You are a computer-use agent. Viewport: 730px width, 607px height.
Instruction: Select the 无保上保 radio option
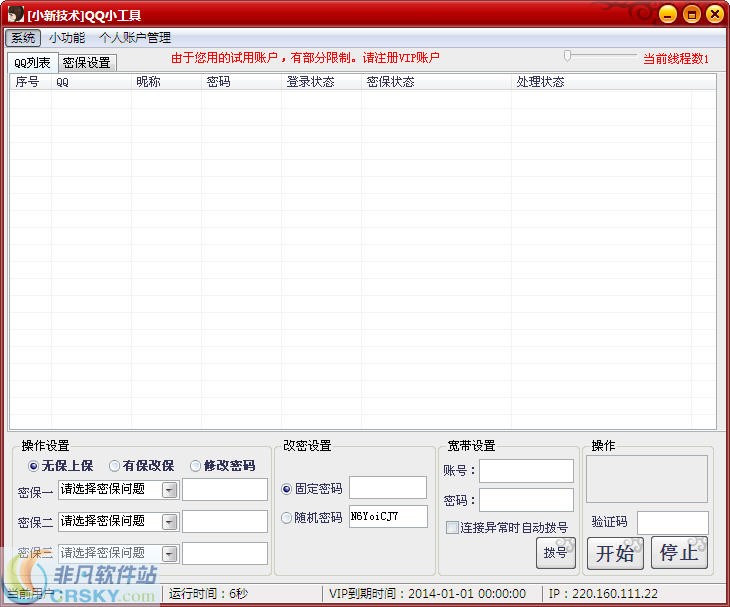pos(61,465)
